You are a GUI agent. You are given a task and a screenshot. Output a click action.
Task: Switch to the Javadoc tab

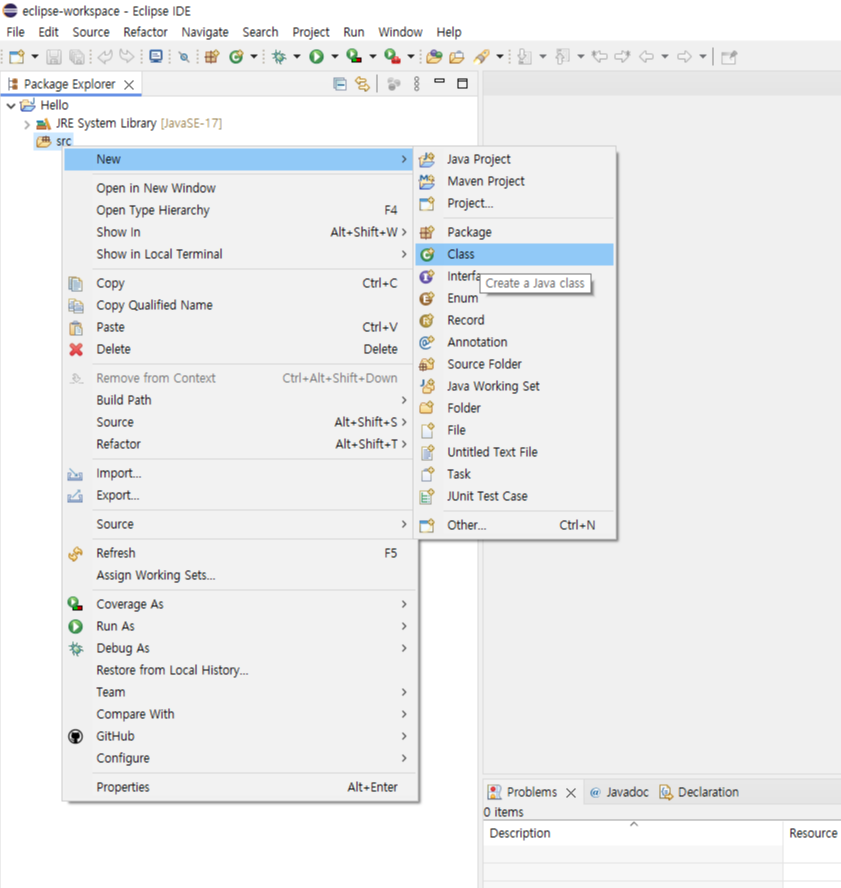619,792
